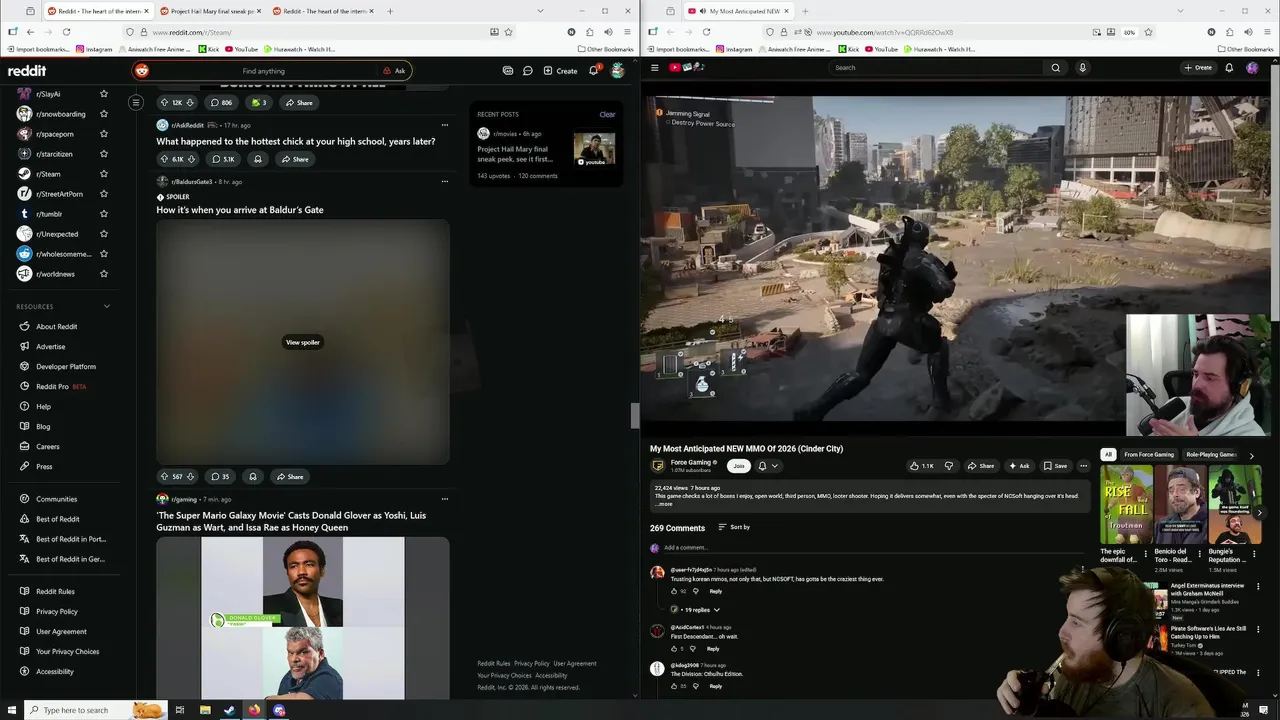This screenshot has width=1280, height=720.
Task: Open more actions ellipsis under video
Action: click(x=1083, y=466)
